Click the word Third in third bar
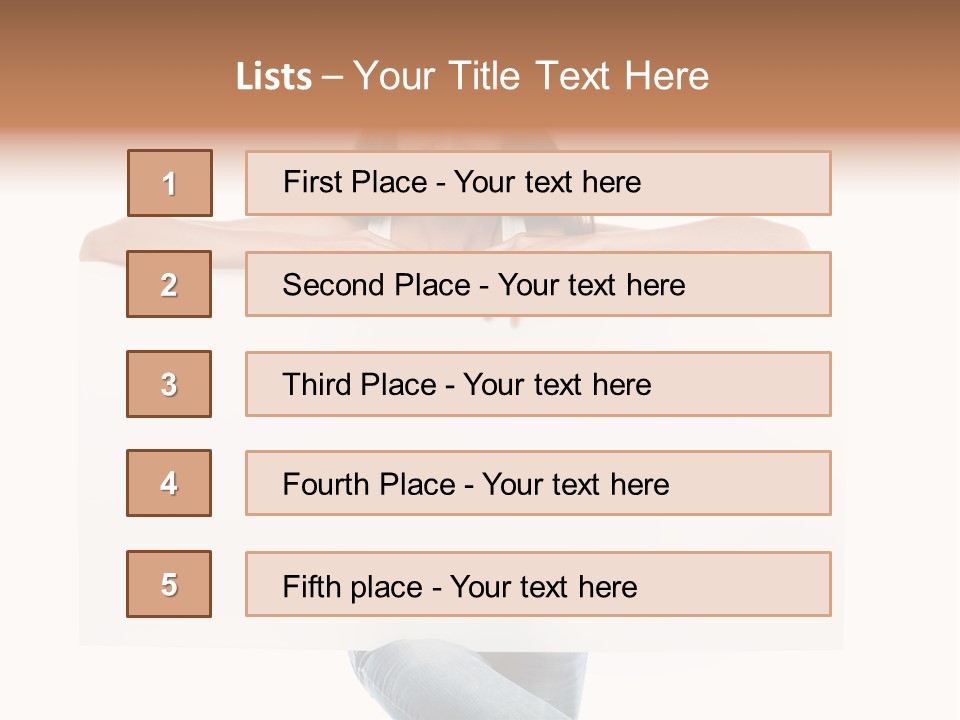The width and height of the screenshot is (960, 720). (x=317, y=384)
